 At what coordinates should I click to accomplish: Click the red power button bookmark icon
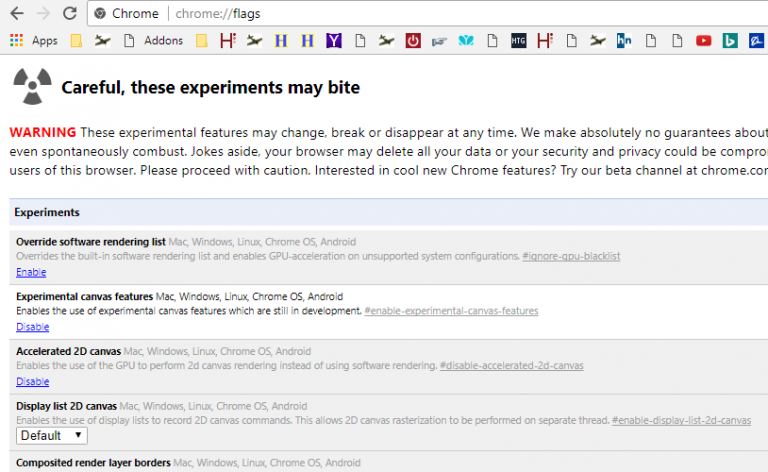point(413,41)
